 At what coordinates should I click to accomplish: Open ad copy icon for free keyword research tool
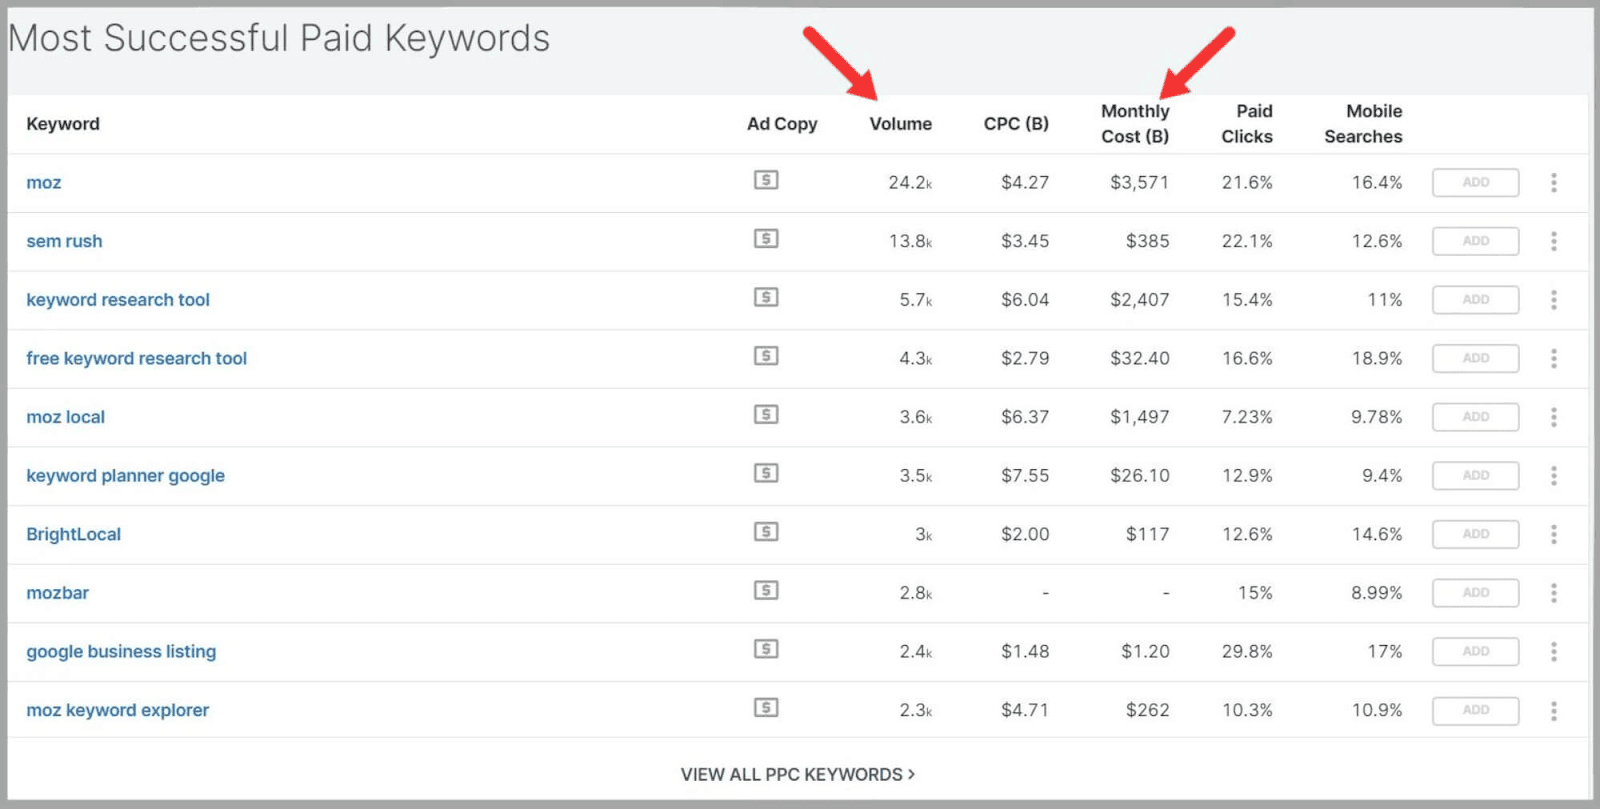(x=766, y=356)
